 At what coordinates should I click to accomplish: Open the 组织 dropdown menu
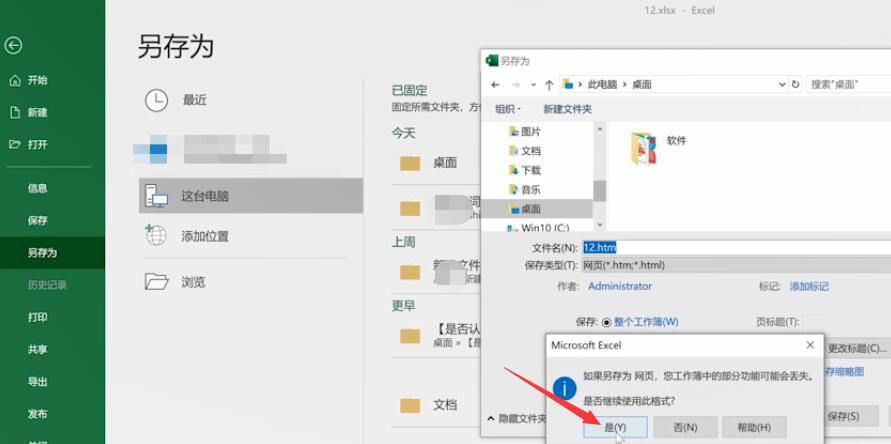(507, 109)
